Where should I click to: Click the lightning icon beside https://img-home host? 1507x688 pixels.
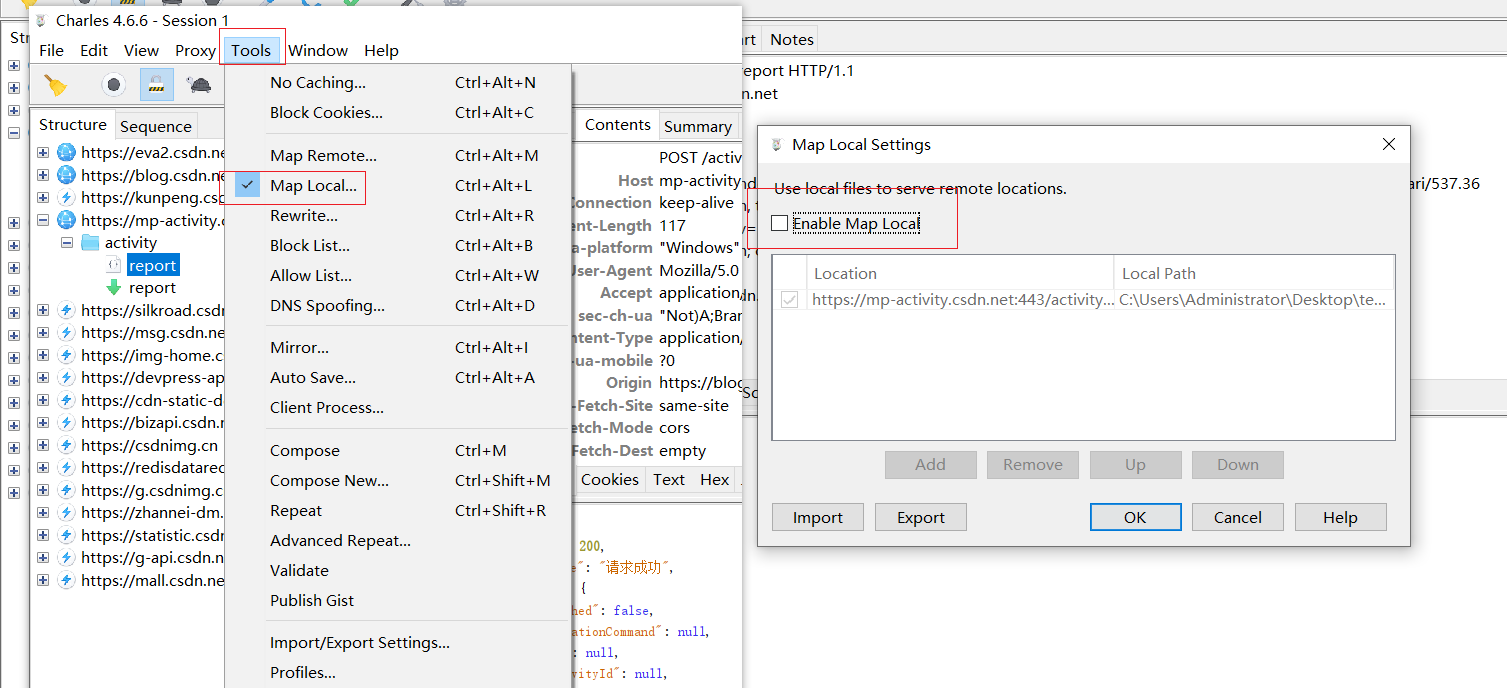66,355
